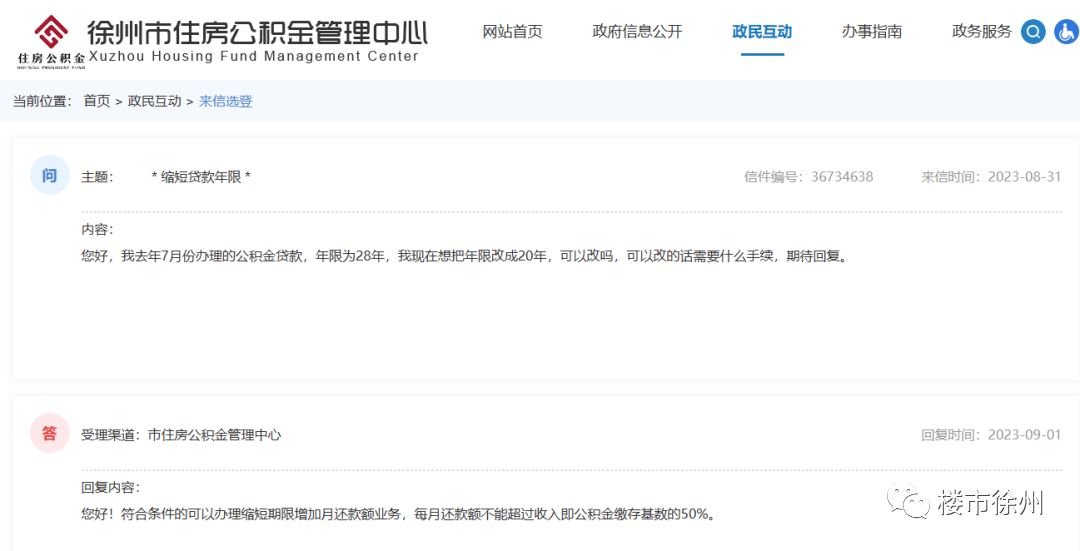Click 受理渠道 市住房公积金管理中心 text
Screen dimensions: 1080x551
181,435
